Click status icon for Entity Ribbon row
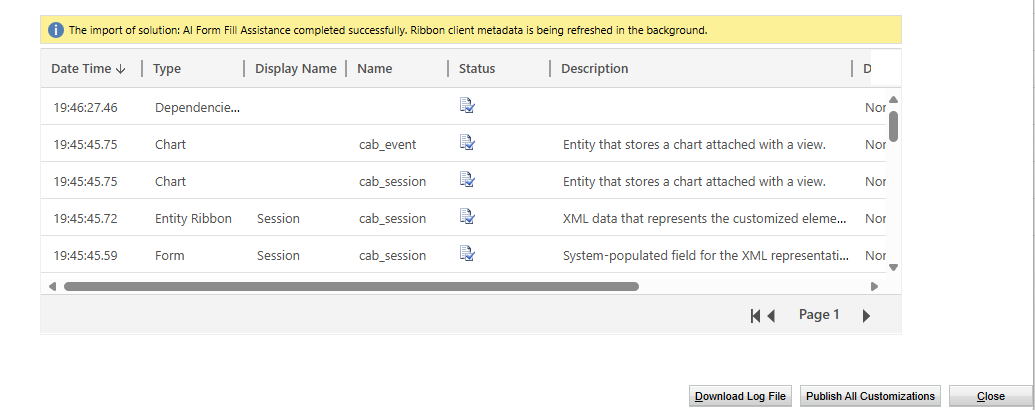This screenshot has height=410, width=1035. pos(467,217)
